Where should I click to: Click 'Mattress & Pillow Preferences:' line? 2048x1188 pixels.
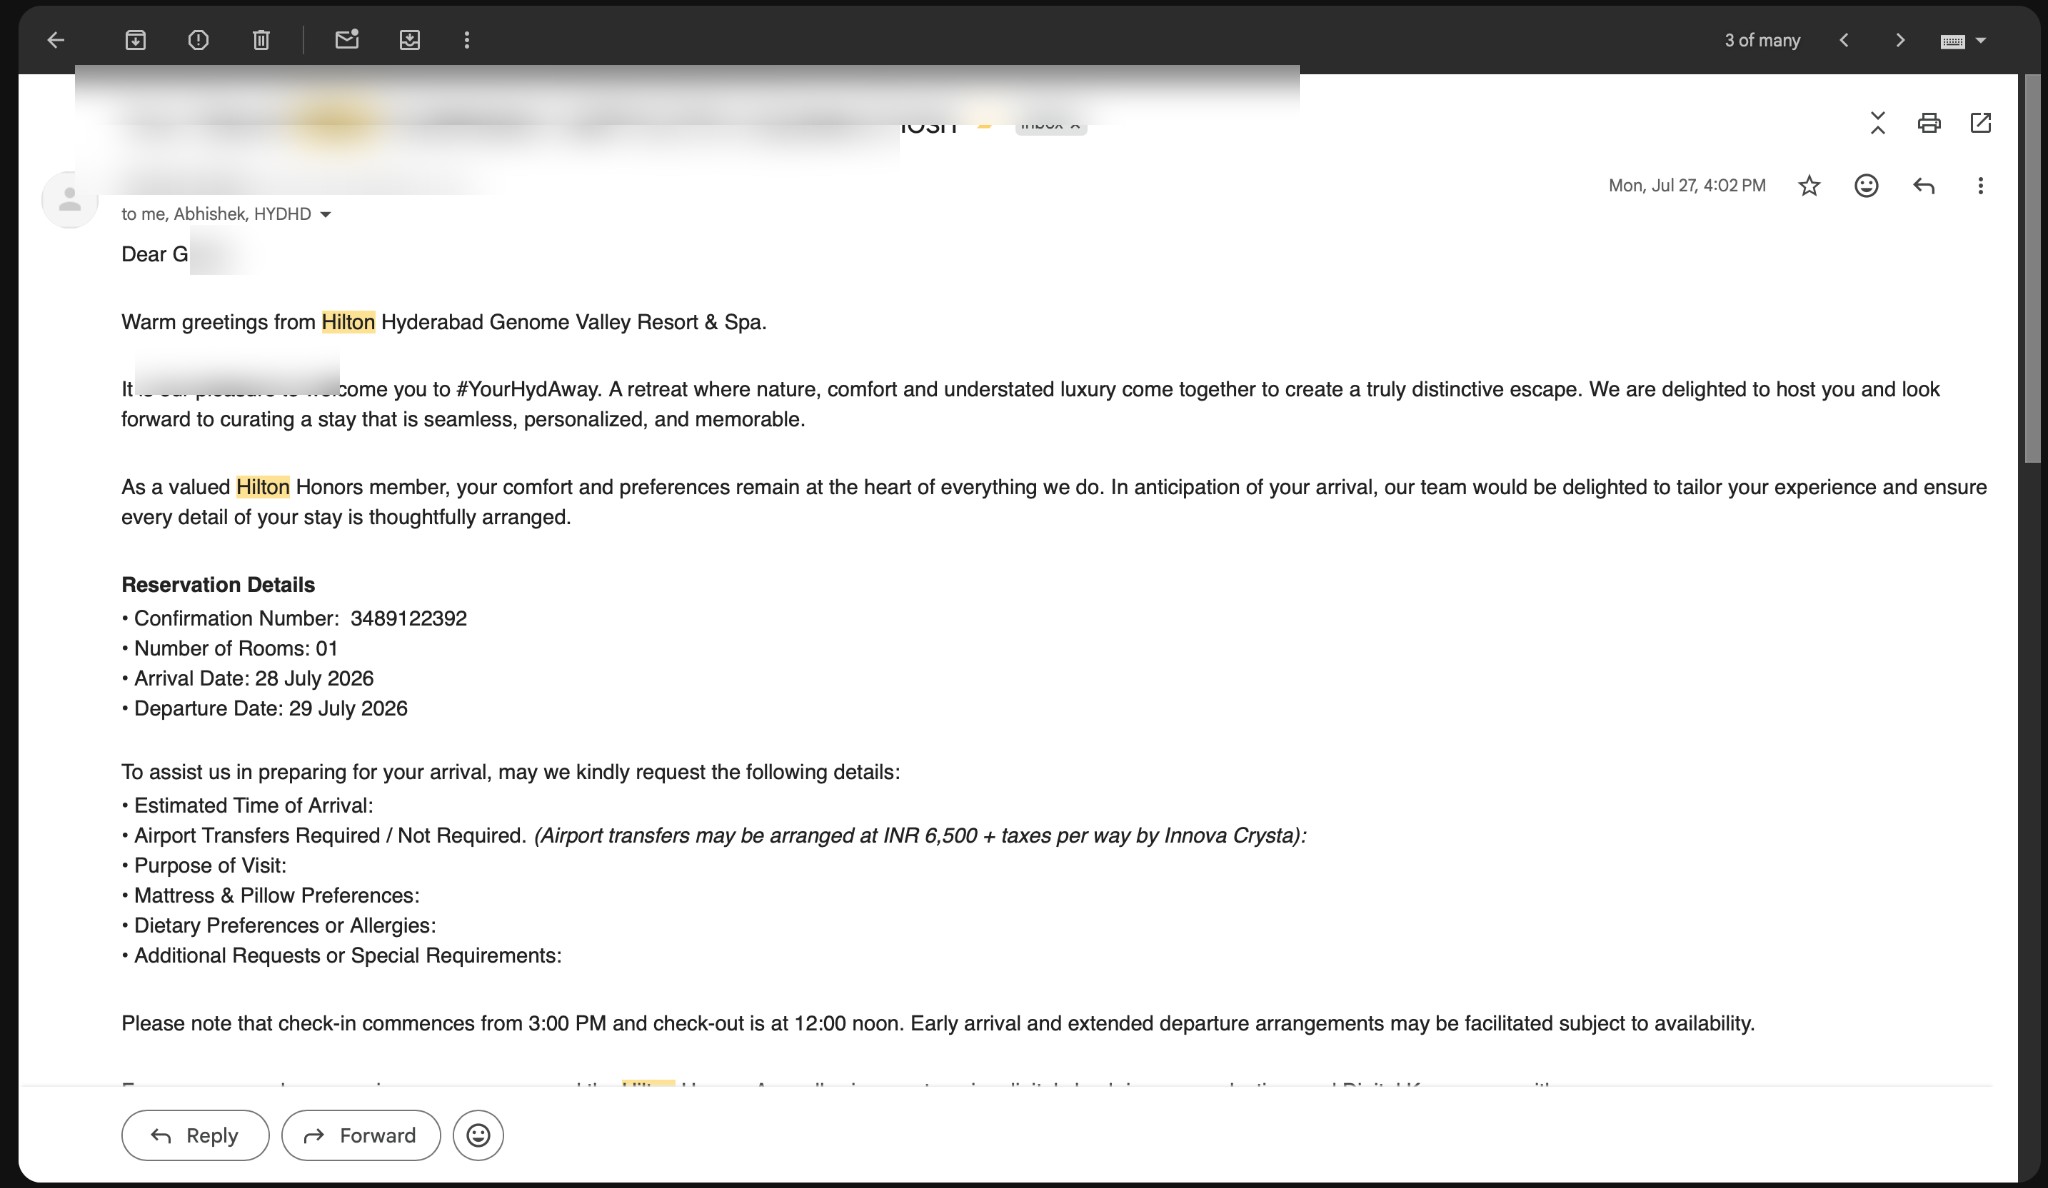[x=271, y=896]
